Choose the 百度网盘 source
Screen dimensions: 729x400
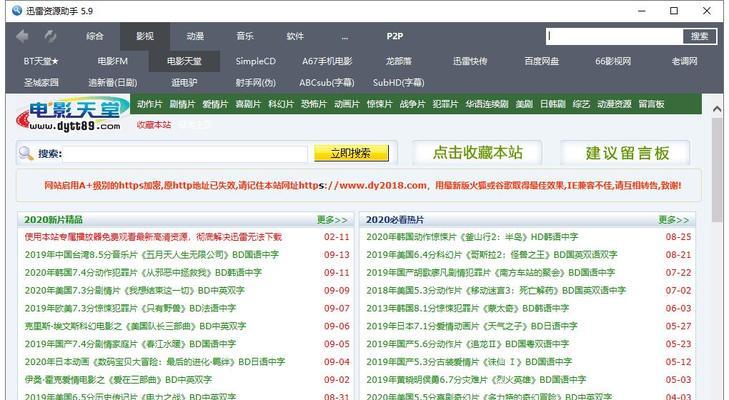tap(542, 61)
